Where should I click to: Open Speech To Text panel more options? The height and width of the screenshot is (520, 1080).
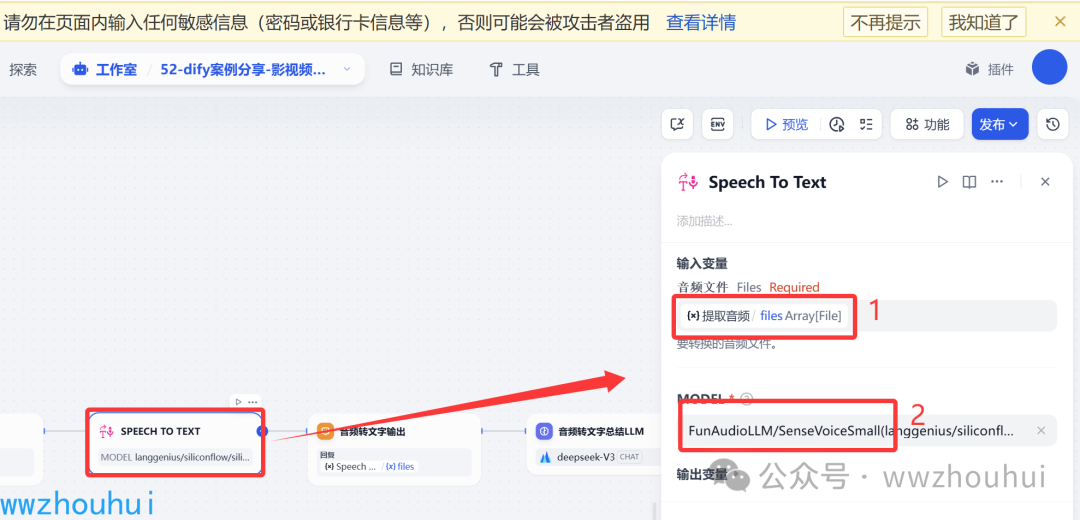pos(997,182)
